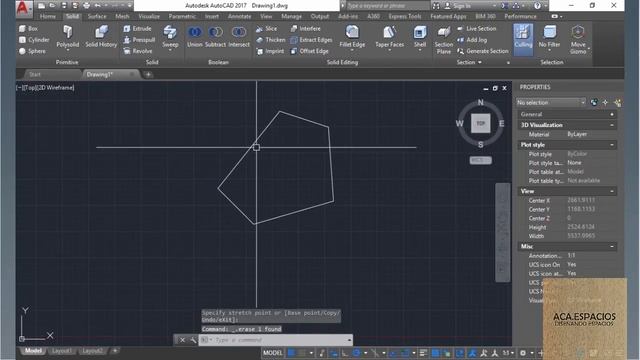The width and height of the screenshot is (640, 360).
Task: Click the Polysolid tool icon
Action: pyautogui.click(x=68, y=32)
